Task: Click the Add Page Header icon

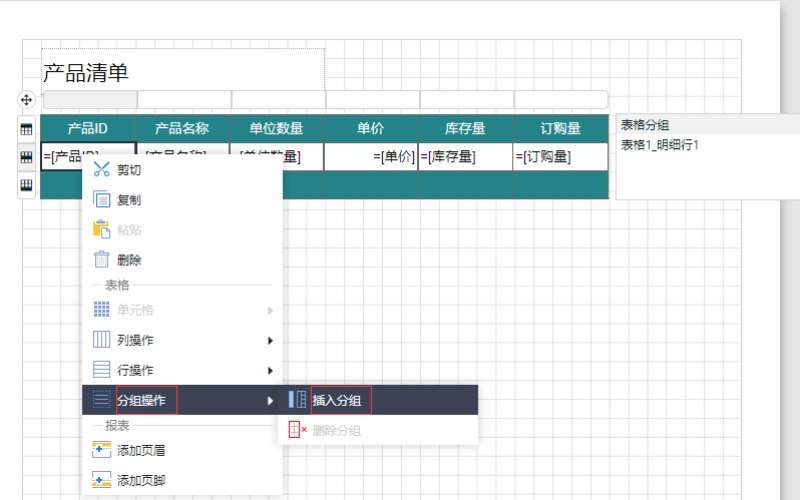Action: tap(102, 450)
